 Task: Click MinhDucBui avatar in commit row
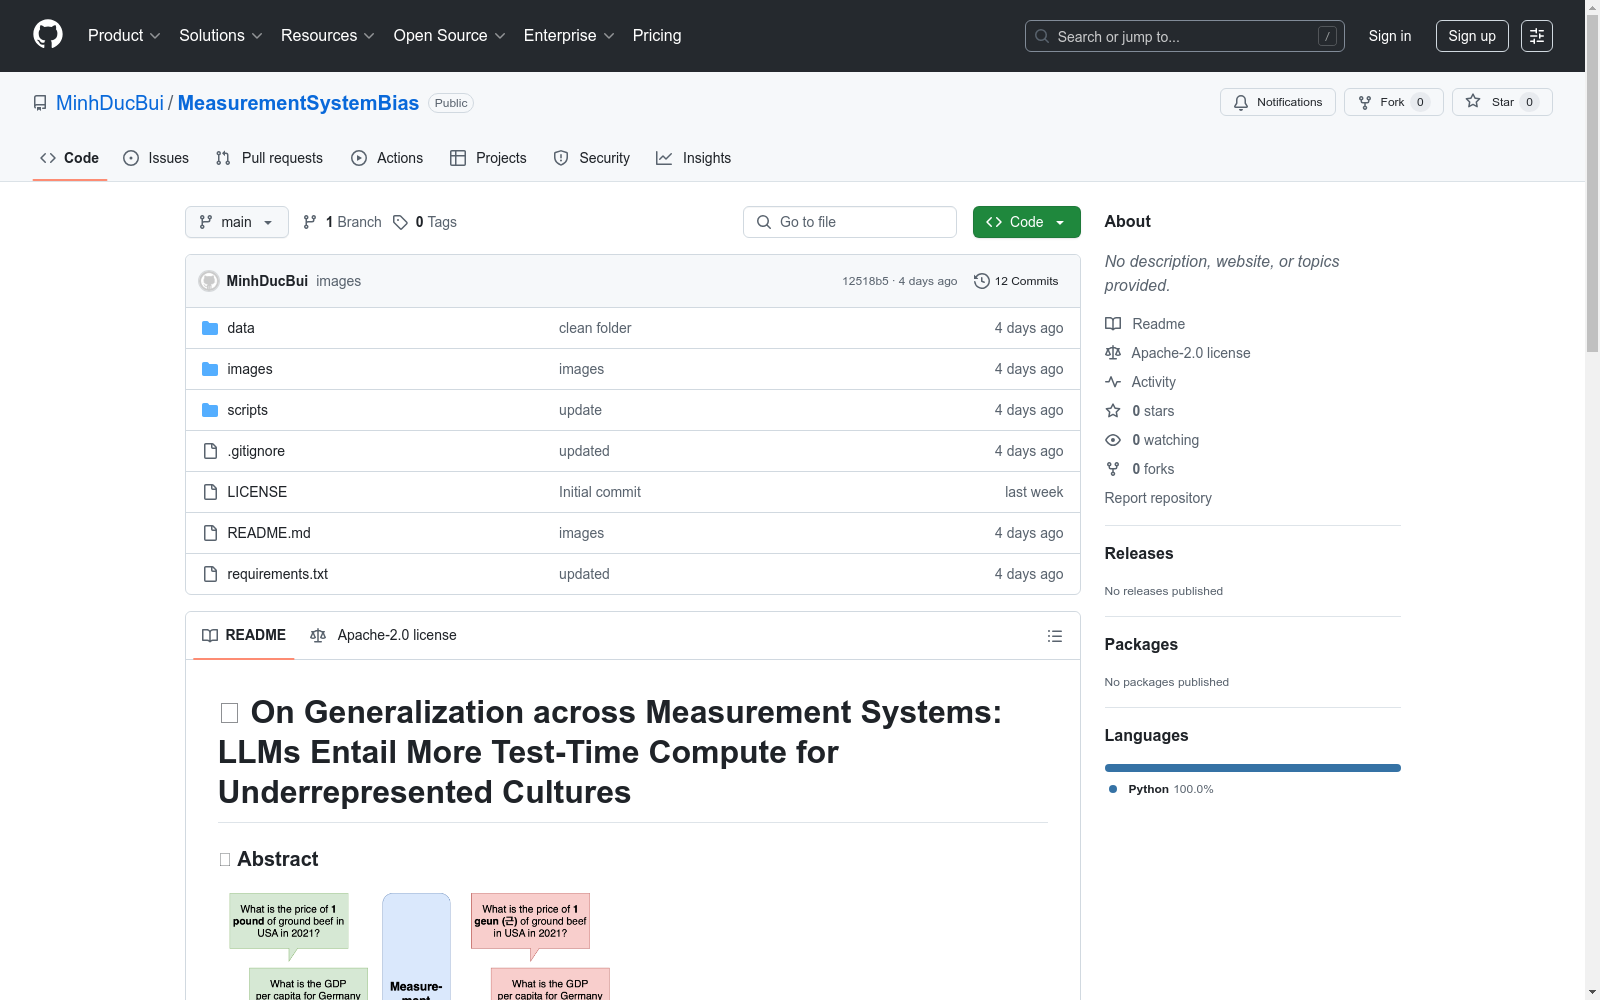click(209, 281)
